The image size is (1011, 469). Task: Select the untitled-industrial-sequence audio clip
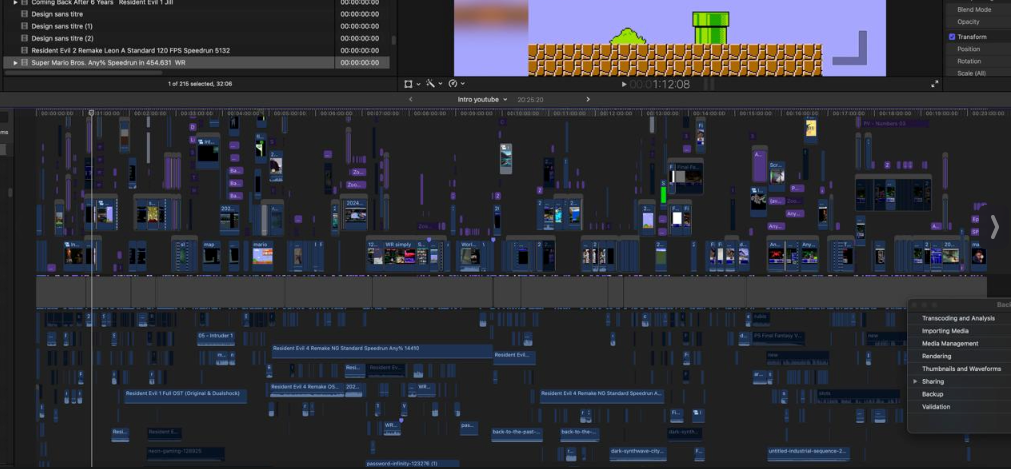pos(809,453)
